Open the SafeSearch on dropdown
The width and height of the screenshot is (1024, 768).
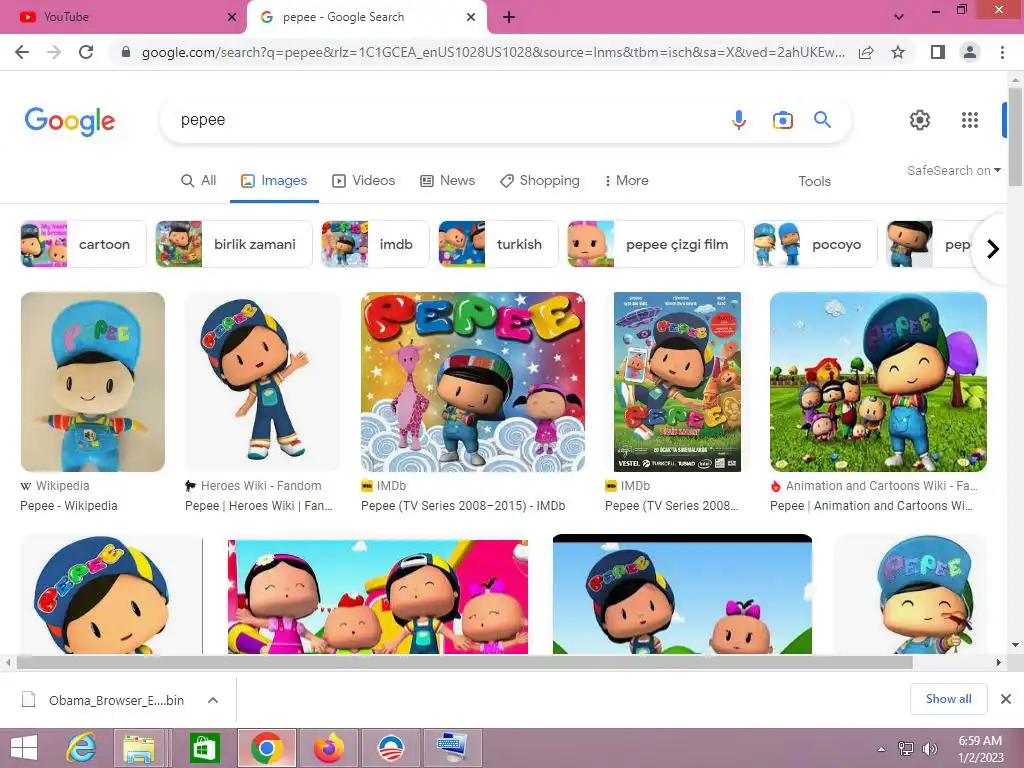(x=953, y=170)
